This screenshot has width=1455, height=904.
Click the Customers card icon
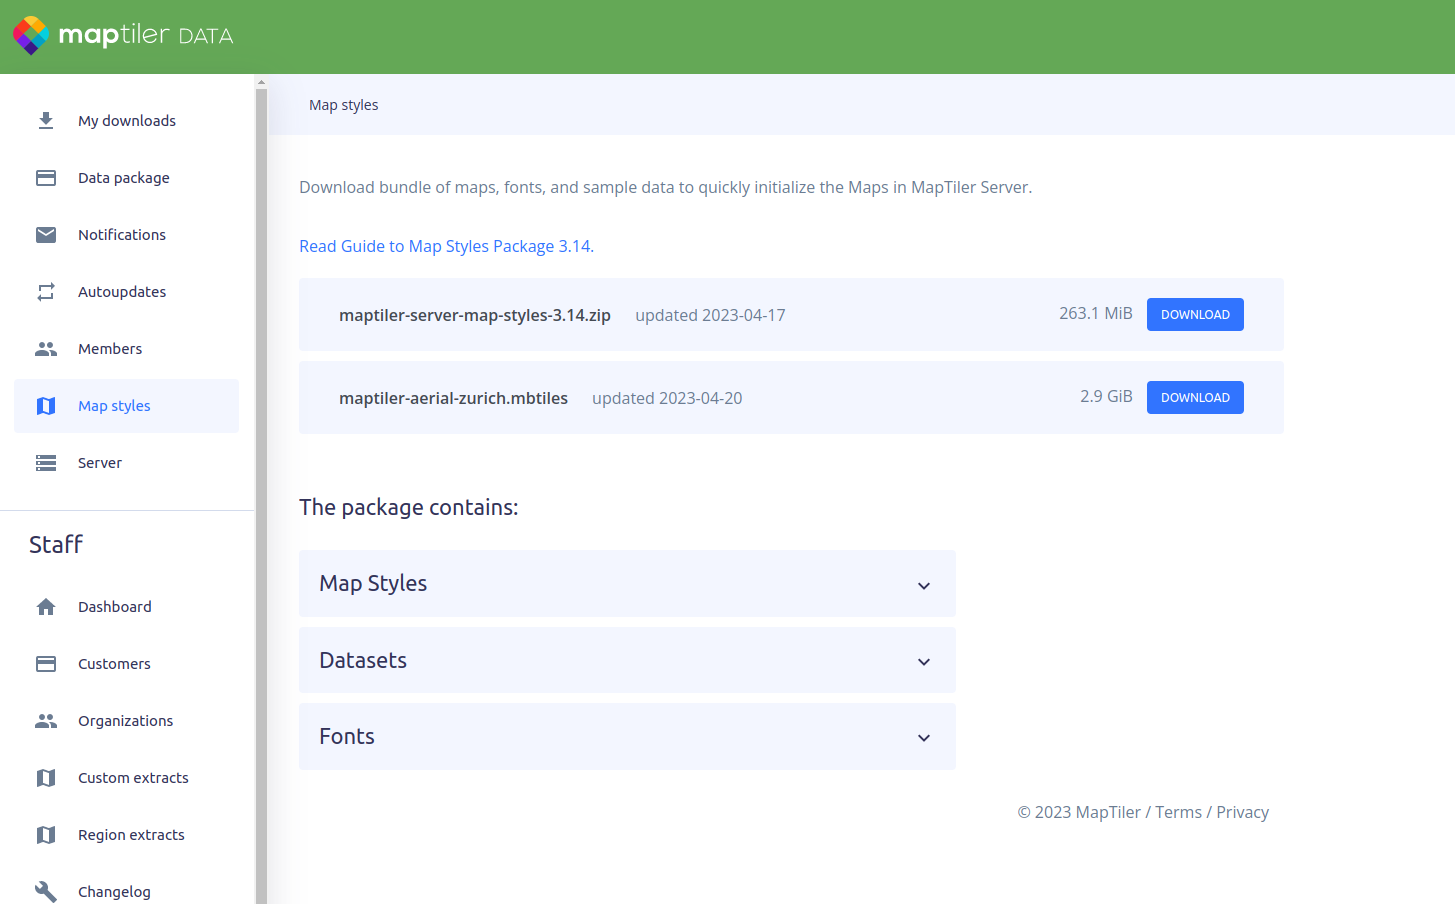(x=46, y=664)
